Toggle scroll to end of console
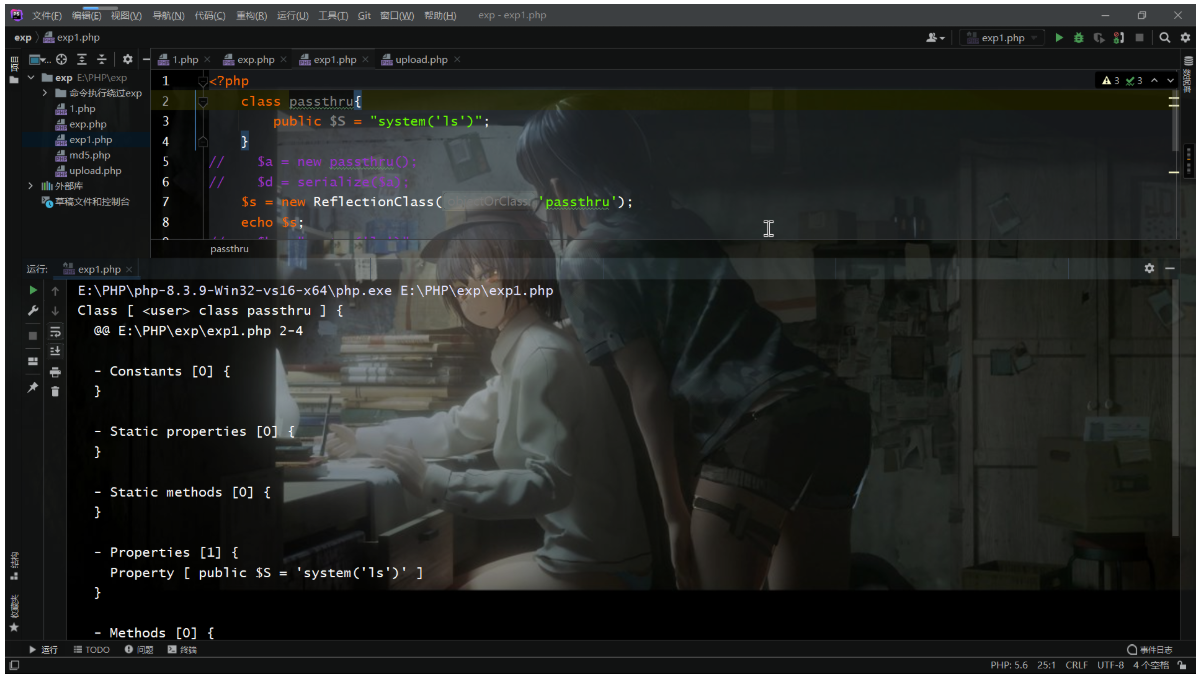 point(55,351)
